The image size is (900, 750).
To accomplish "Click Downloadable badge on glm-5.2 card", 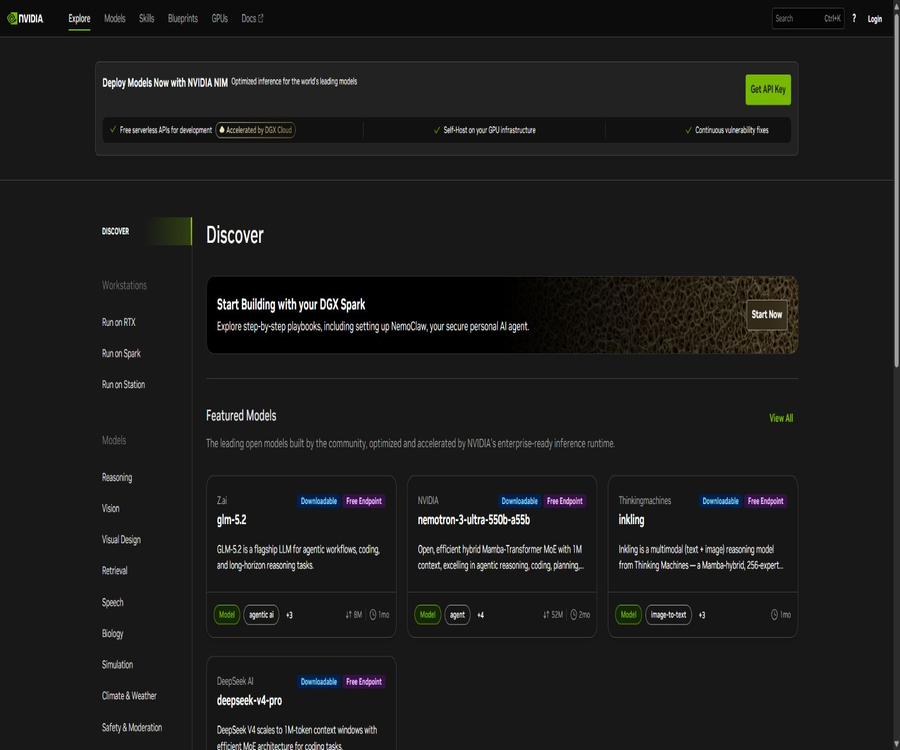I will pos(319,501).
